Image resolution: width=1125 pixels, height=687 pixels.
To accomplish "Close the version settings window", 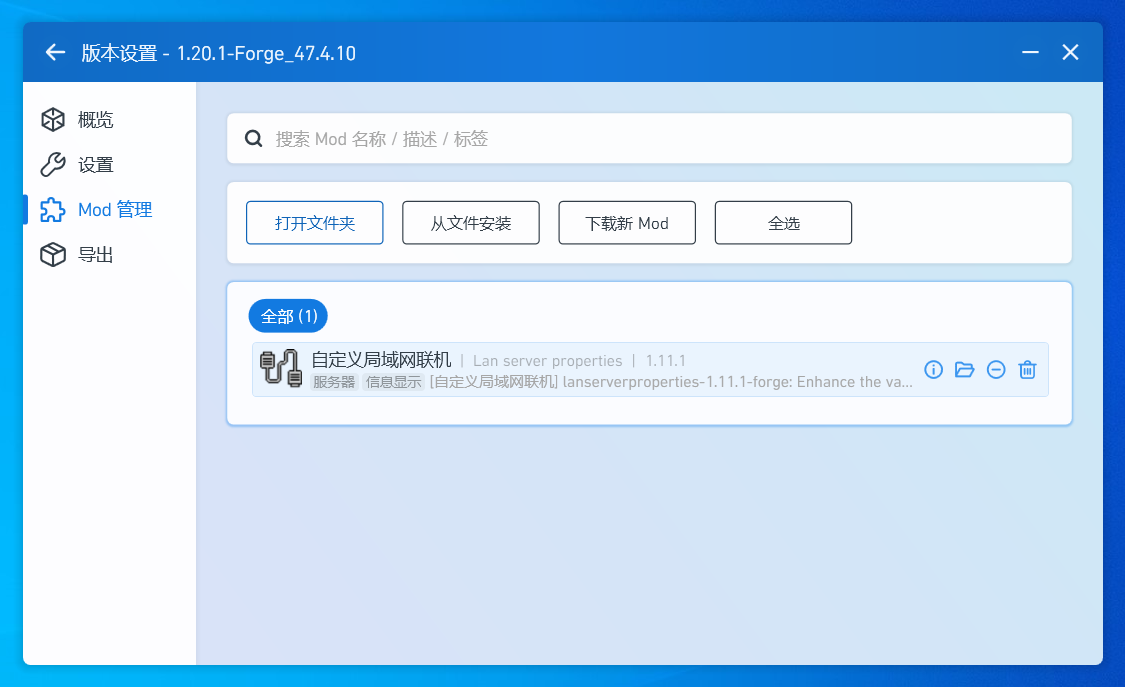I will [1070, 52].
